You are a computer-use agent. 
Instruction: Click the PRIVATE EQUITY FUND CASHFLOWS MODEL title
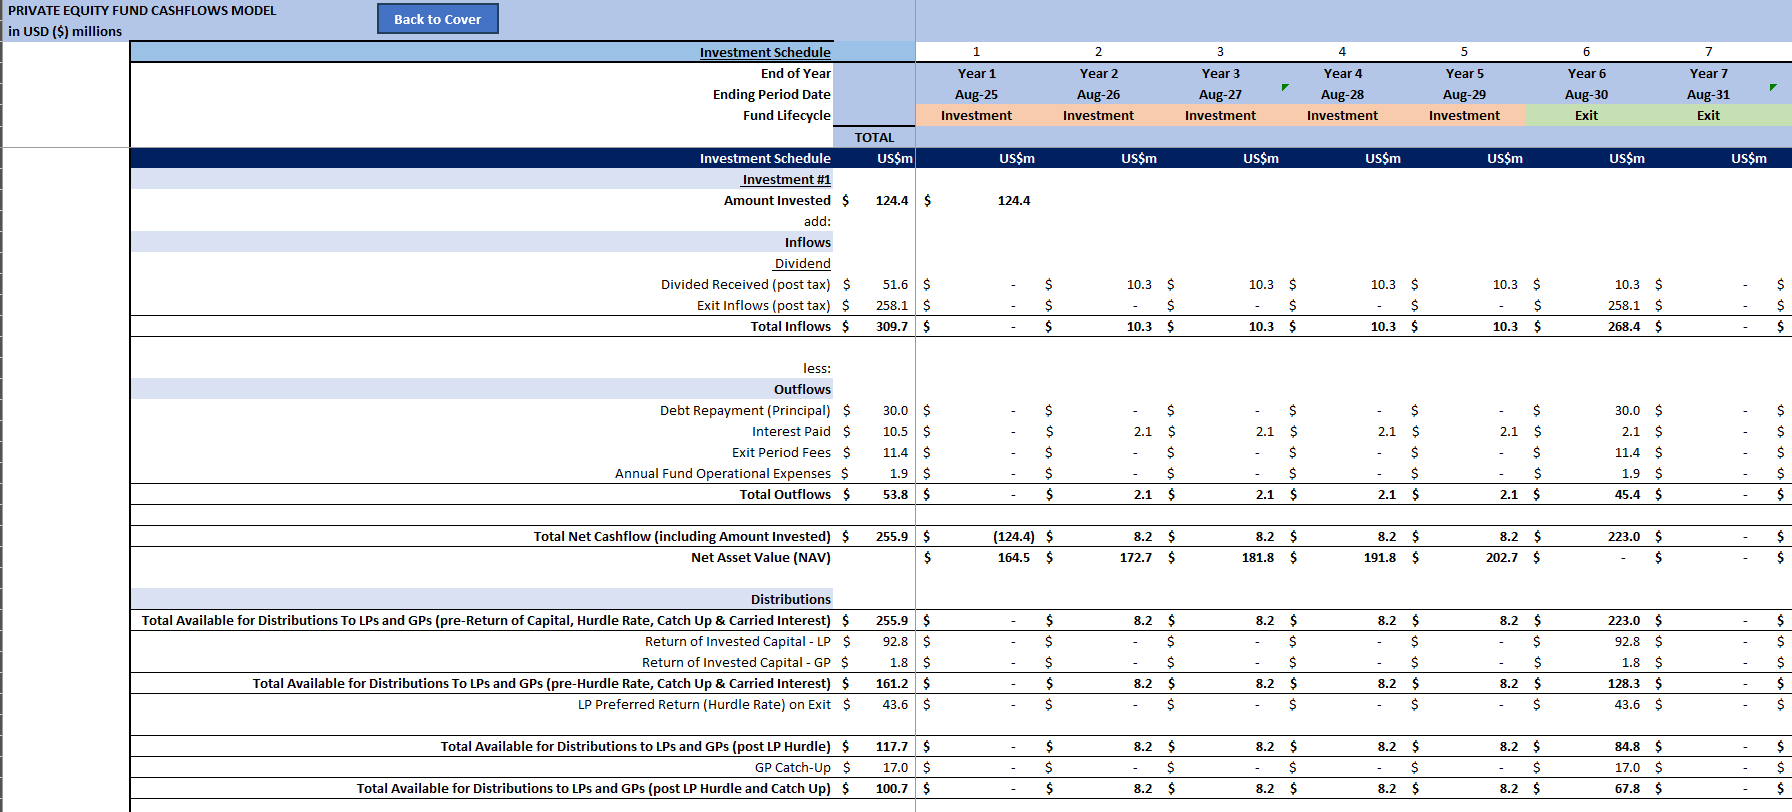[x=142, y=10]
